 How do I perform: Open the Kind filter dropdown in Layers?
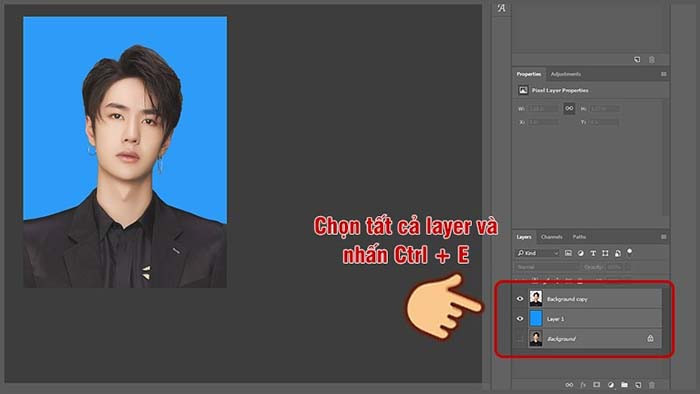[x=538, y=253]
